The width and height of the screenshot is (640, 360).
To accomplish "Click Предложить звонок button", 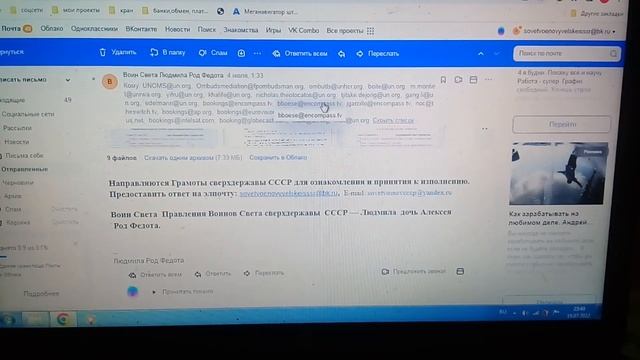I will [x=413, y=271].
